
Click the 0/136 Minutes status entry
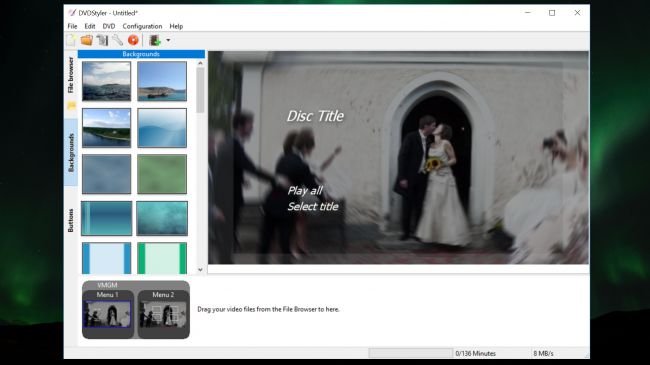tap(475, 353)
